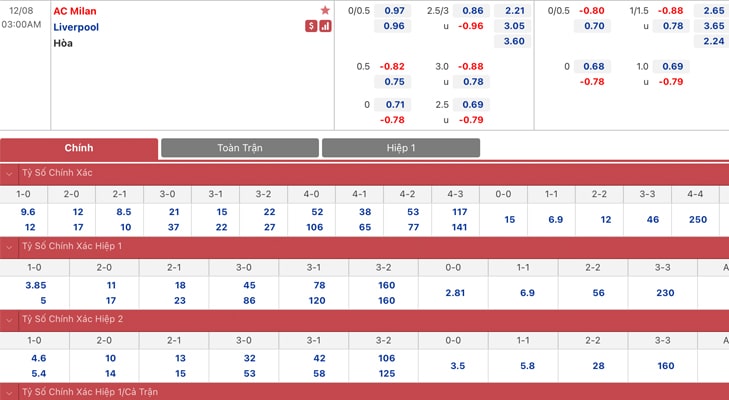Pick 9.6 odds for 1-0 full-match score
Screen dimensions: 729x400
[28, 212]
